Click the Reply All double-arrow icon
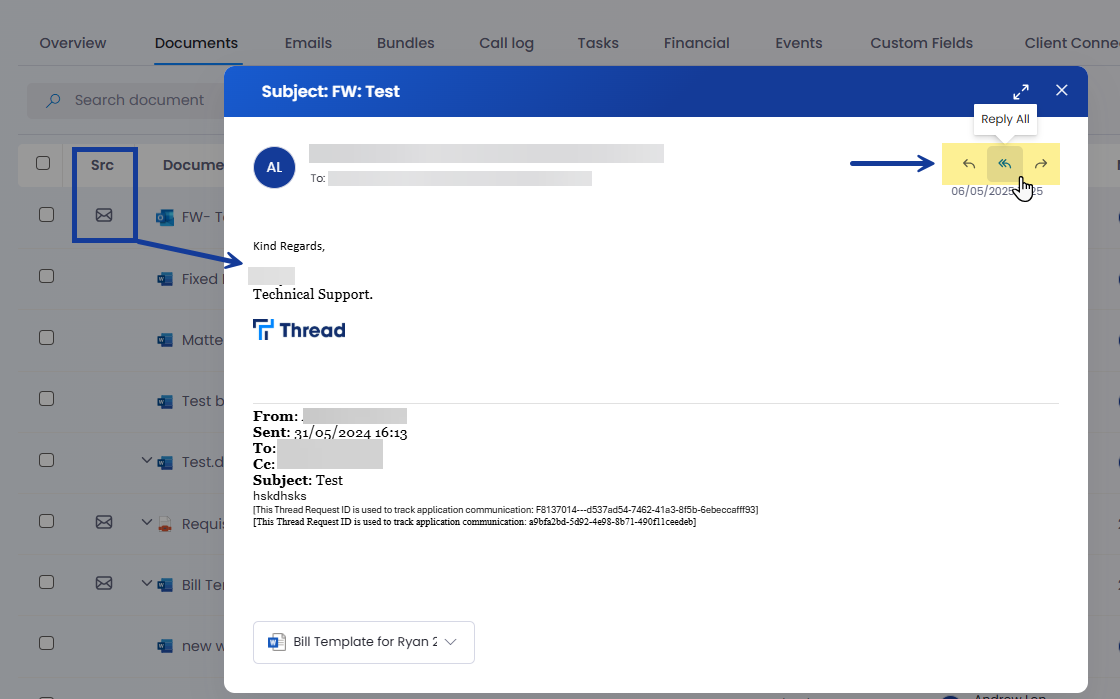Image resolution: width=1120 pixels, height=699 pixels. point(1004,164)
